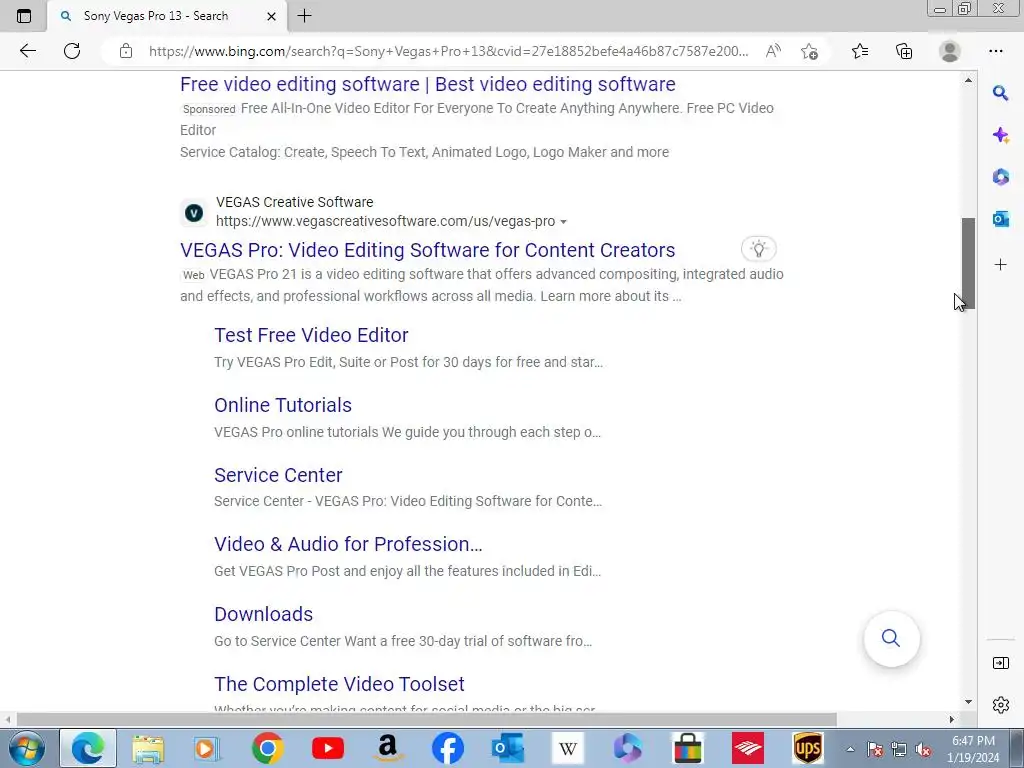This screenshot has width=1024, height=768.
Task: Click the VEGAS Creative Software favicon
Action: coord(194,213)
